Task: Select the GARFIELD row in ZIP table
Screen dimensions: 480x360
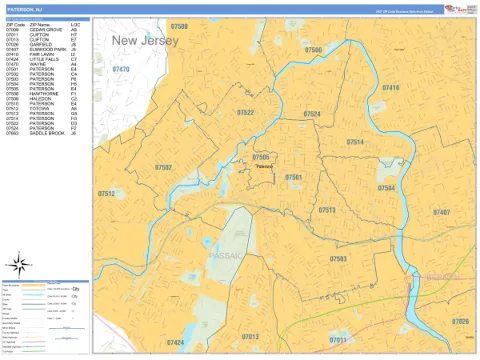Action: 41,44
